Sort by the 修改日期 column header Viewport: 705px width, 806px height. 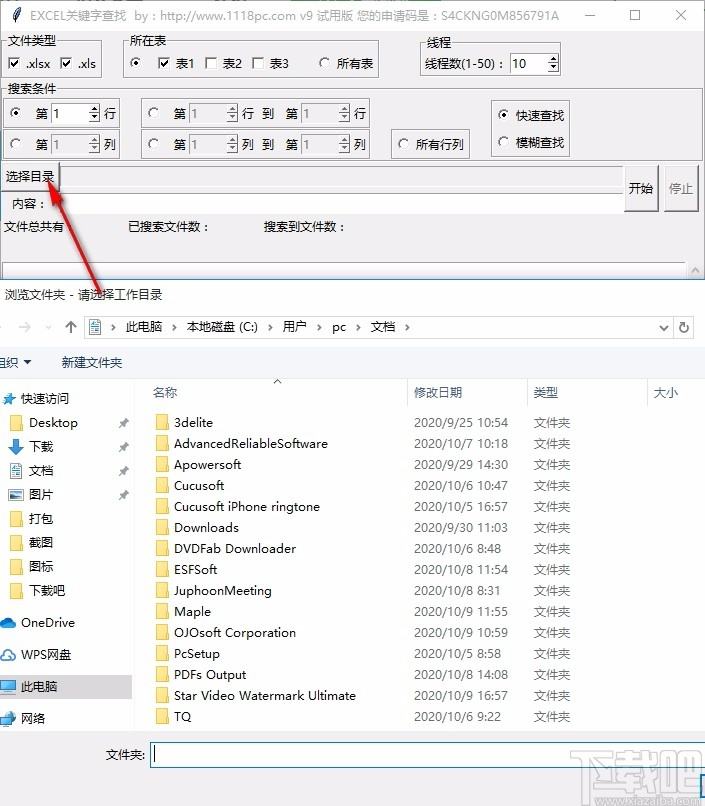[x=438, y=393]
